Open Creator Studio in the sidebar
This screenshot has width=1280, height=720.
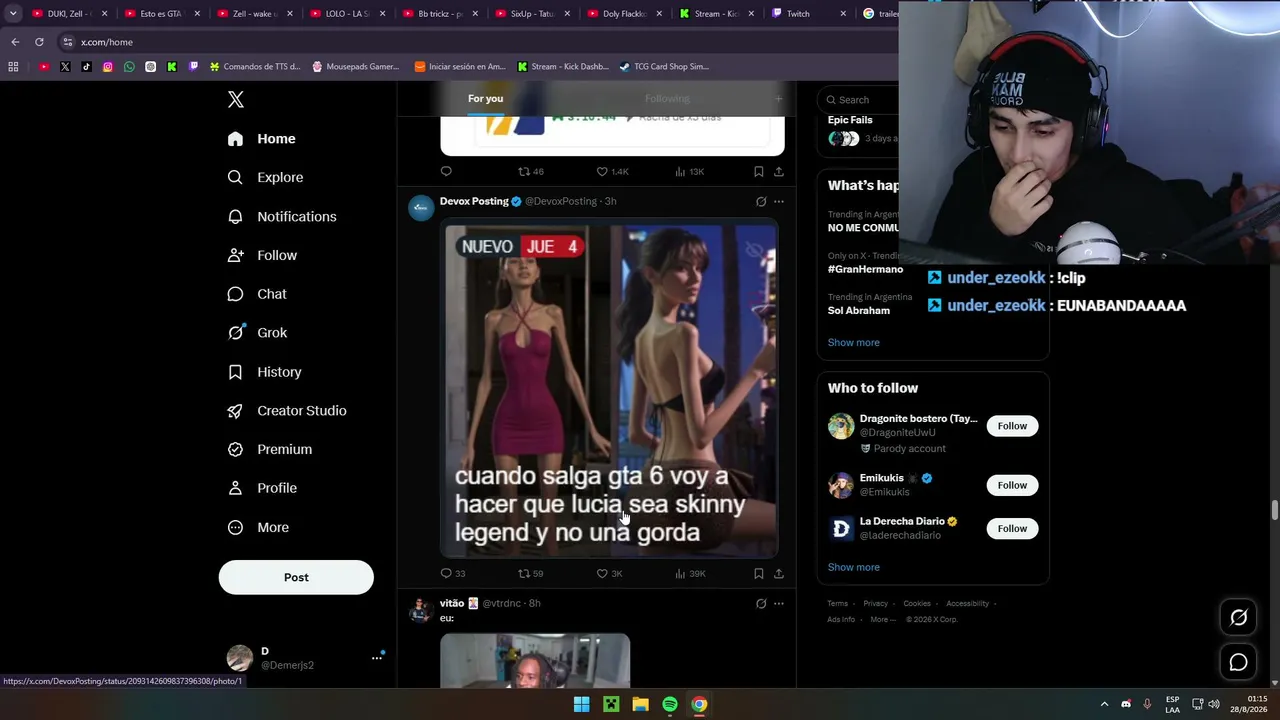(x=287, y=411)
